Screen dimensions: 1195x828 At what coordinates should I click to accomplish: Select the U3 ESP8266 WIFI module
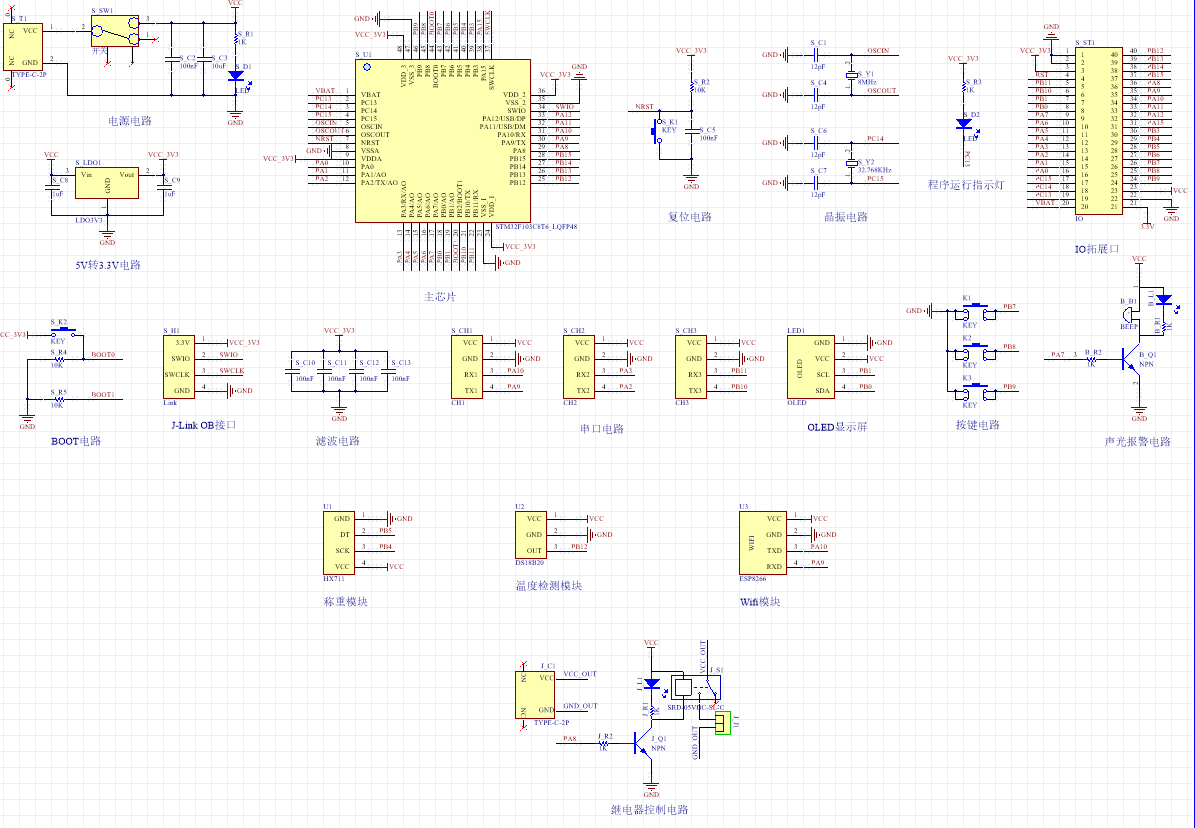(762, 542)
